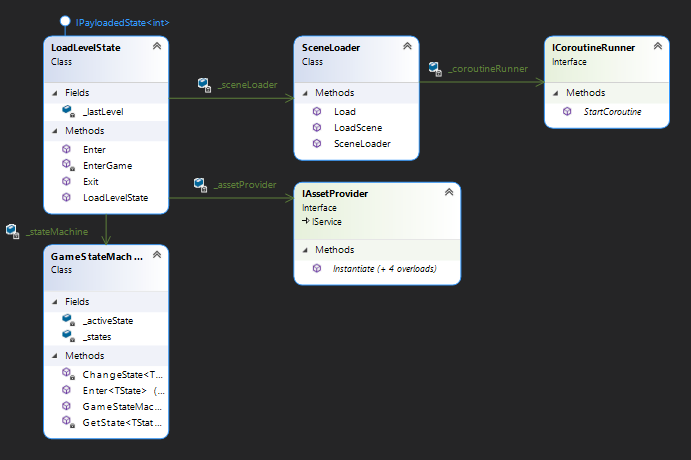691x460 pixels.
Task: Click the Enter method cube icon
Action: pos(66,149)
